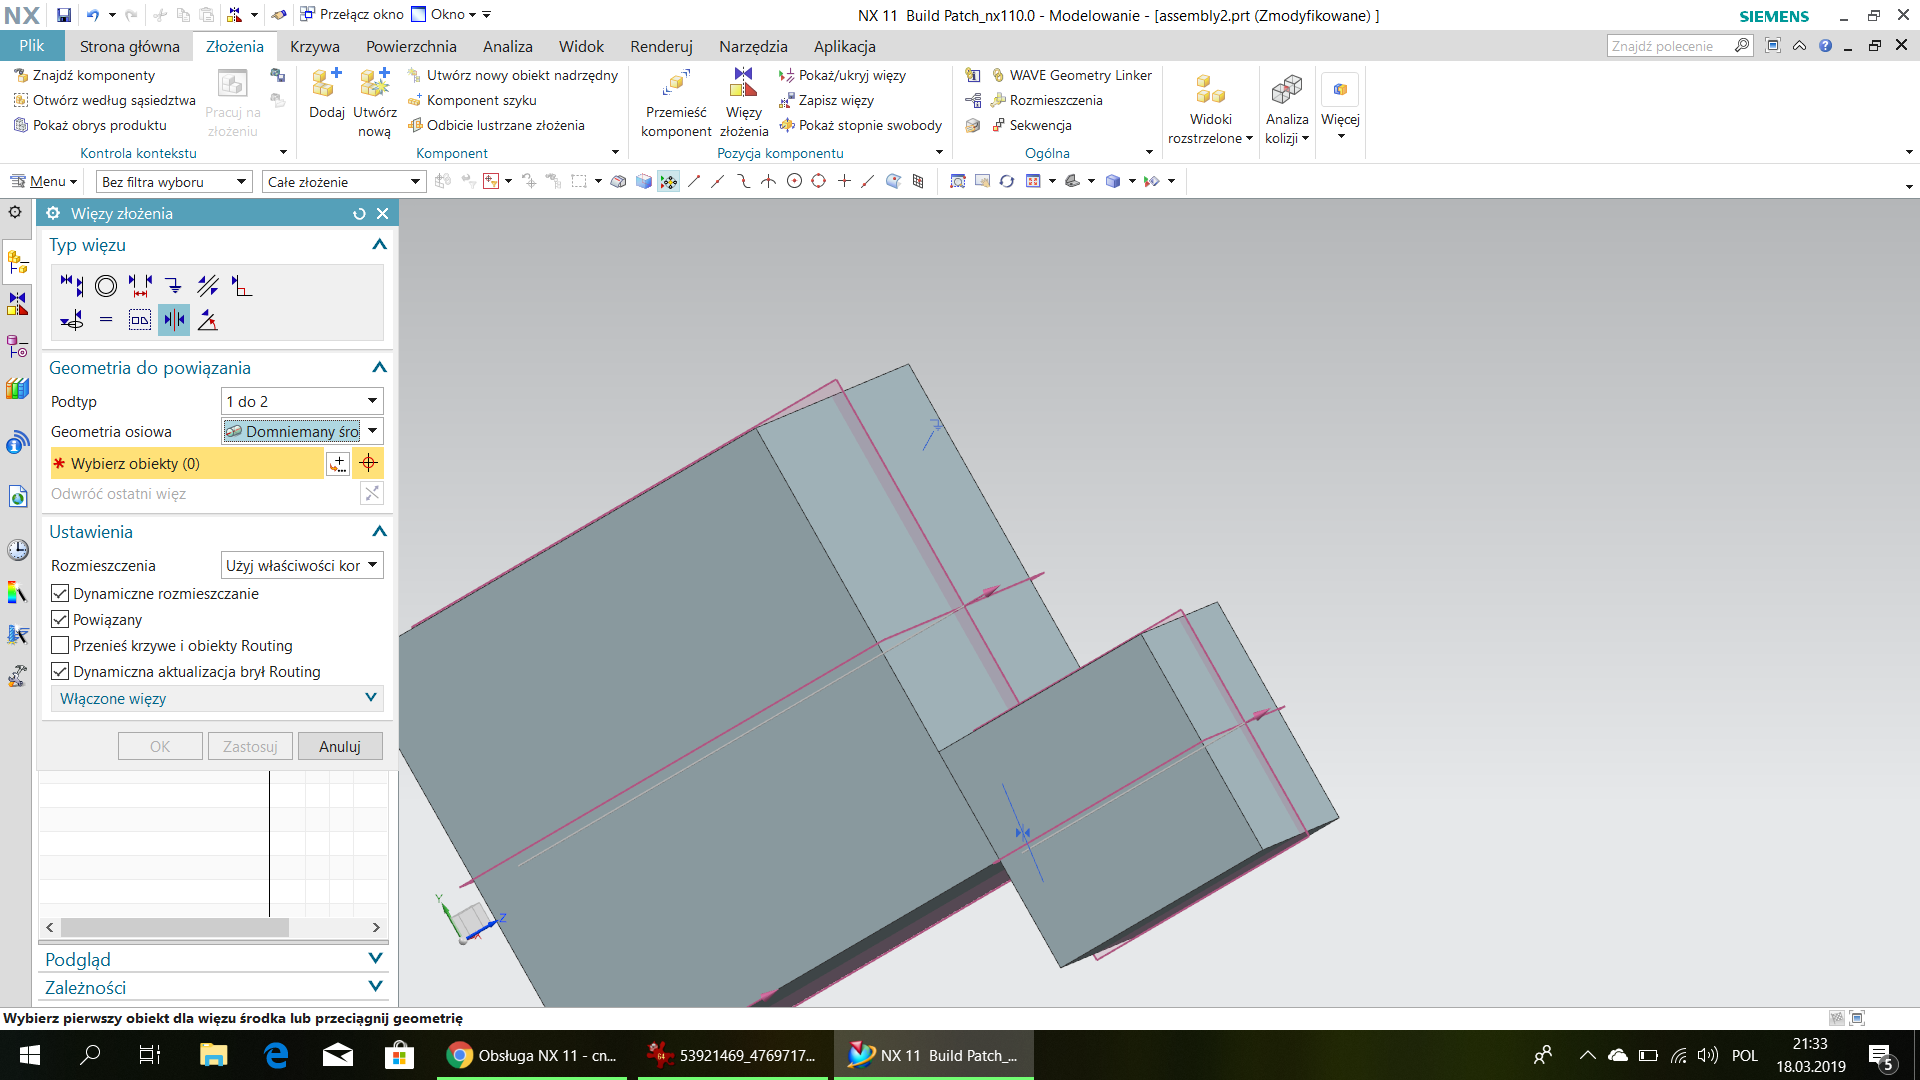This screenshot has height=1080, width=1920.
Task: Expand the Podgląd section
Action: tap(214, 959)
